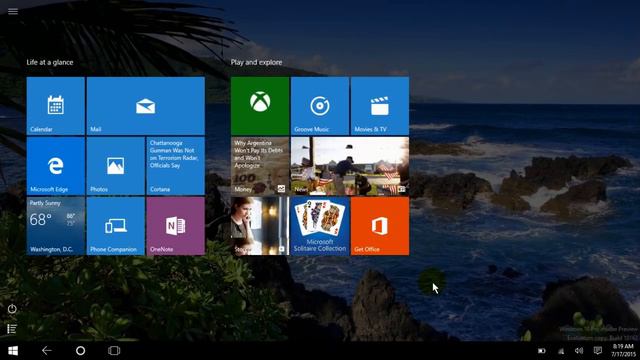The image size is (640, 360).
Task: Open the Mail tile
Action: [x=146, y=106]
